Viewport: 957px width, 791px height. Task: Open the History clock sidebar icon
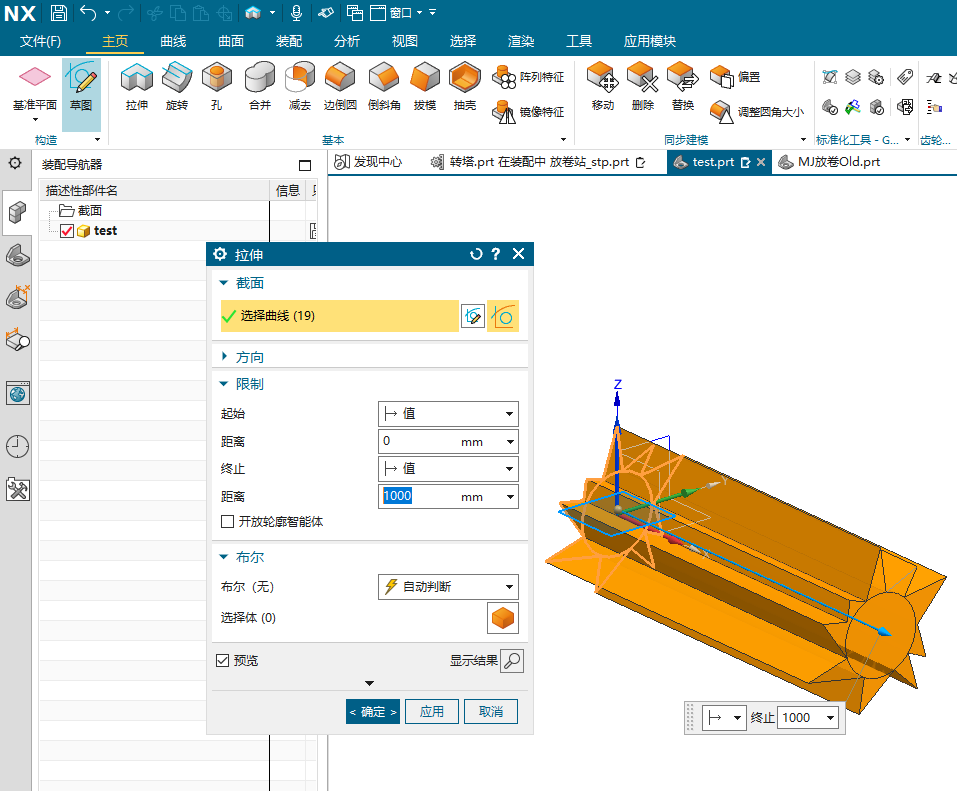(17, 446)
